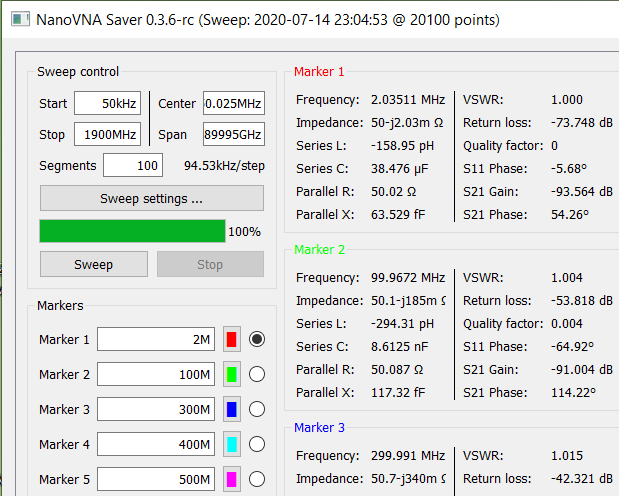Click the Marker 1 return loss -73.748 dB

(582, 123)
